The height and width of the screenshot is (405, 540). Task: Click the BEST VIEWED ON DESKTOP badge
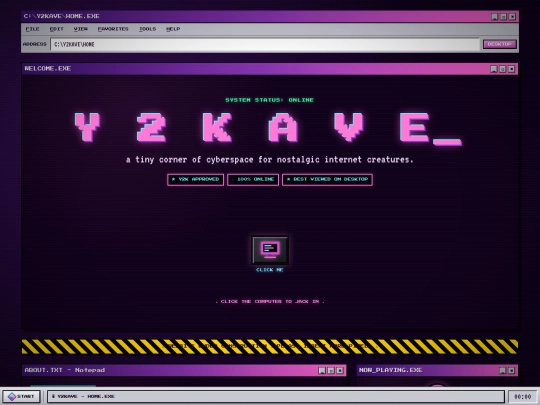(x=327, y=179)
